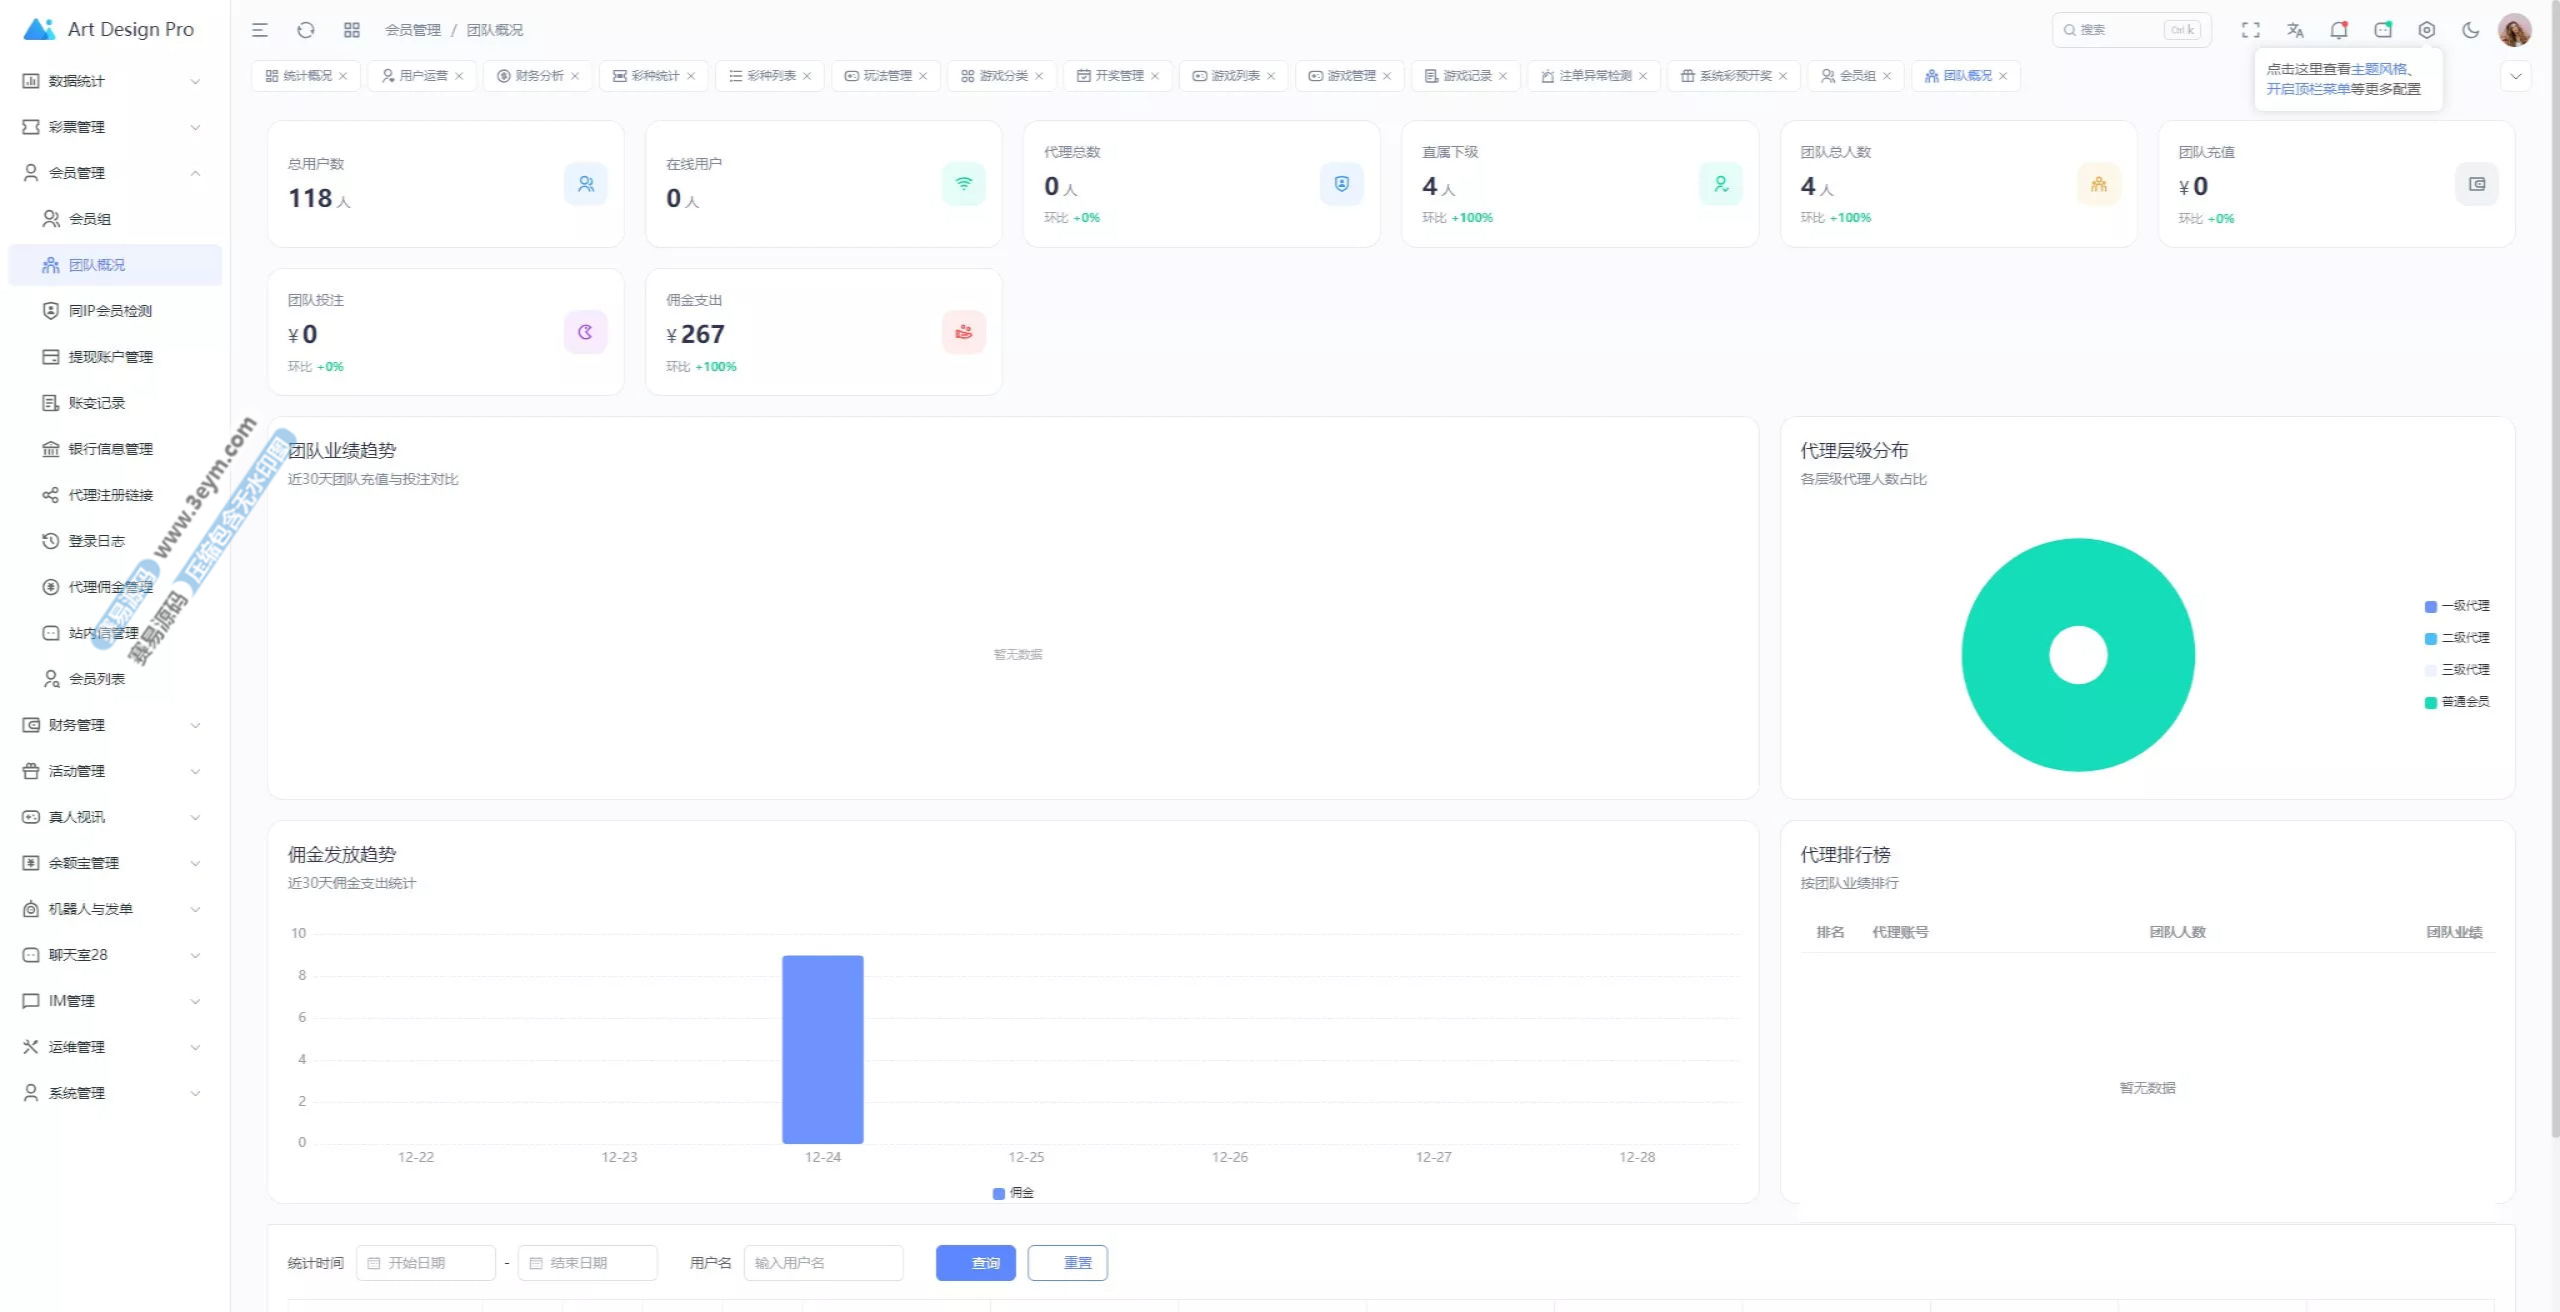
Task: Toggle the 一级代理 legend in the pie chart
Action: tap(2457, 606)
